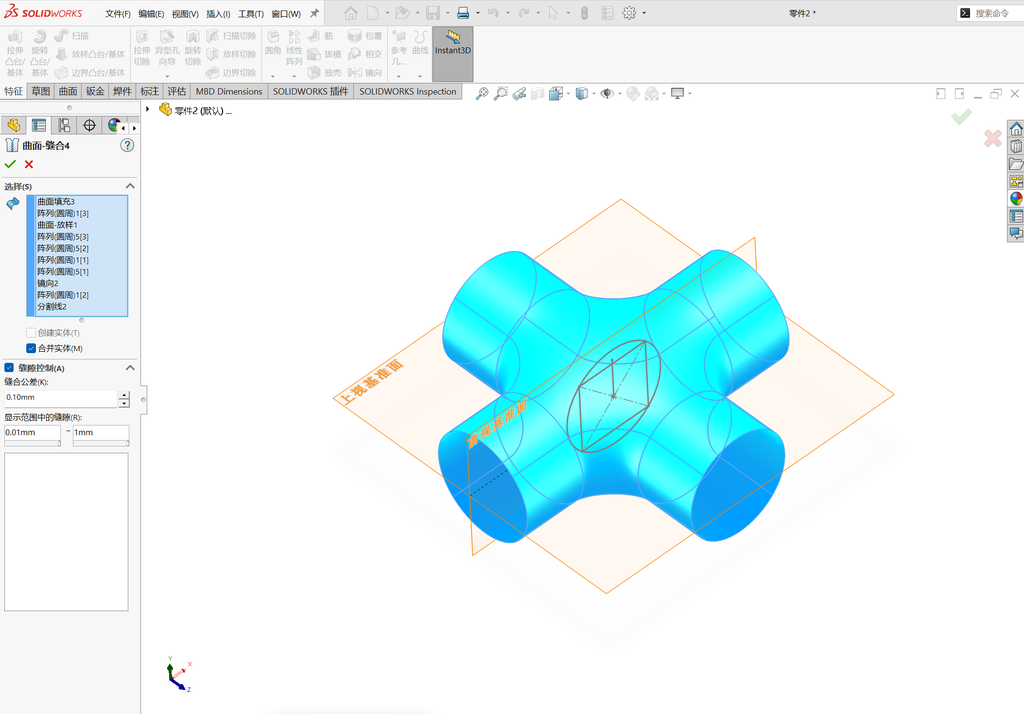Toggle the 缝隙控制 checkbox
Screen dimensions: 1024x714
click(9, 368)
